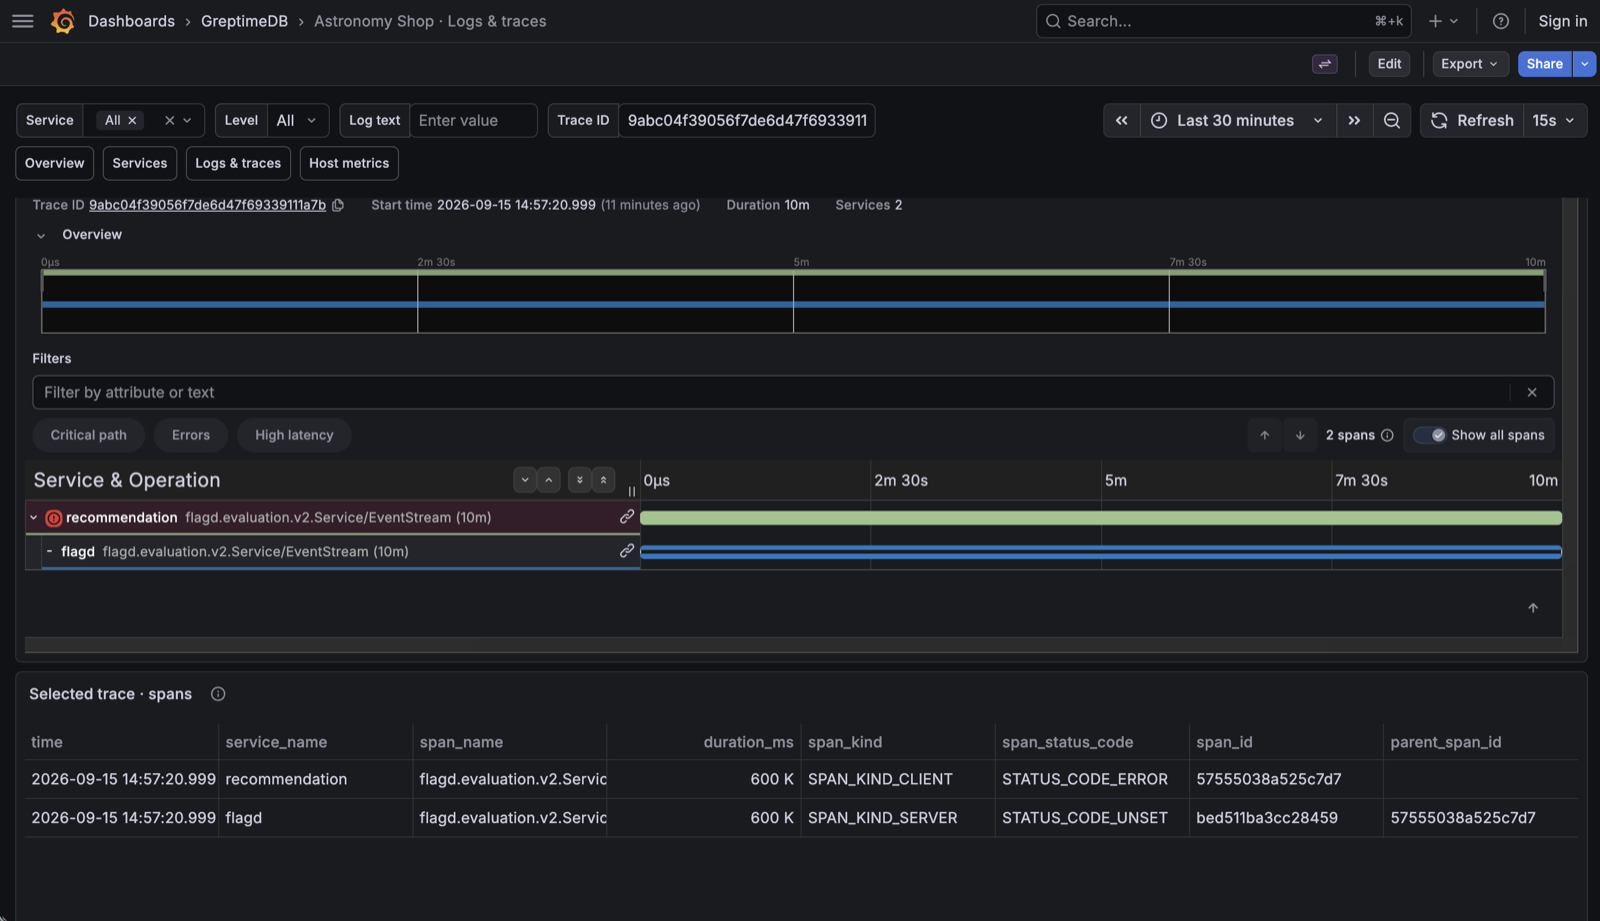
Task: Click info icon next to Selected trace spans
Action: [x=218, y=694]
